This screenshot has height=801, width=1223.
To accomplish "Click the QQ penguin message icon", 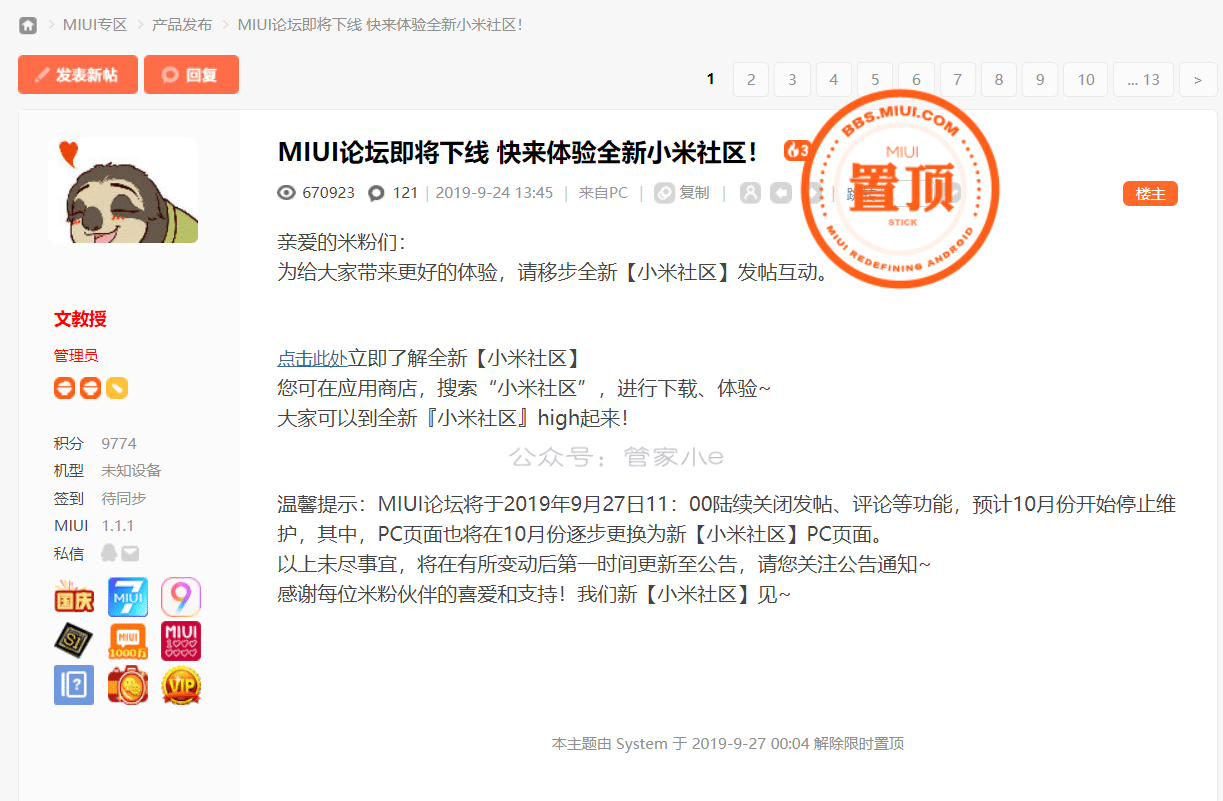I will click(x=109, y=553).
